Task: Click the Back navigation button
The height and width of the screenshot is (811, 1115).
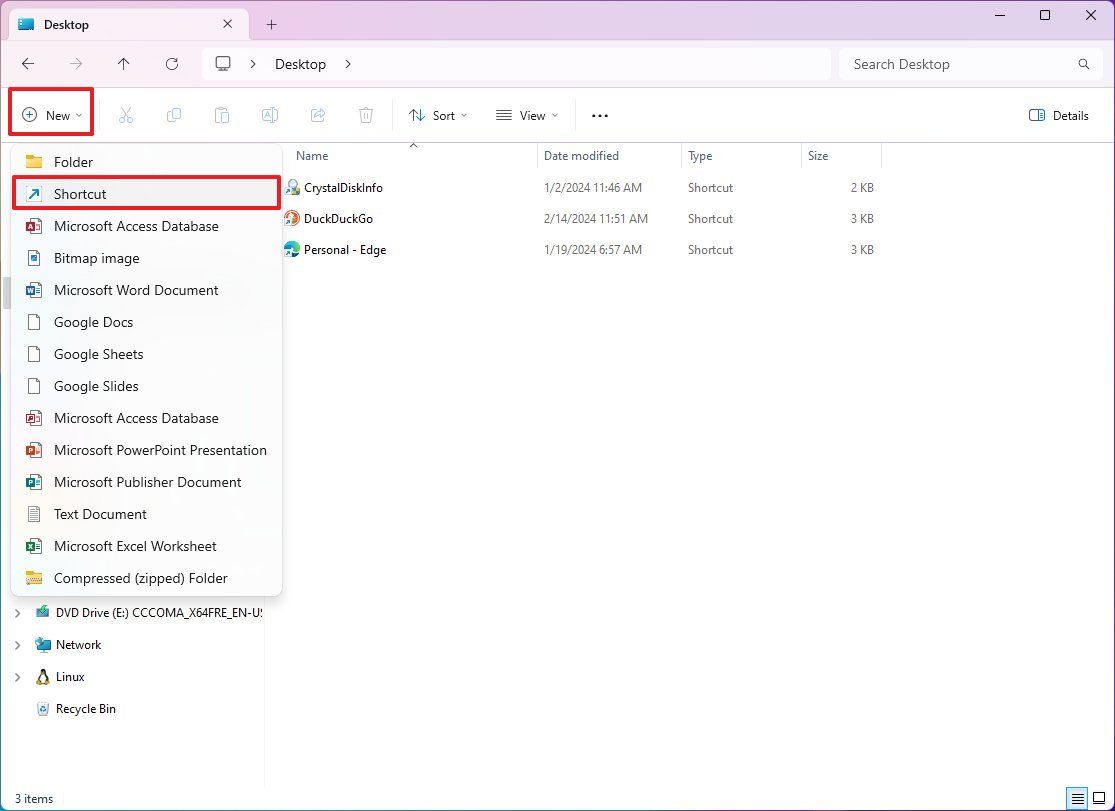Action: point(28,63)
